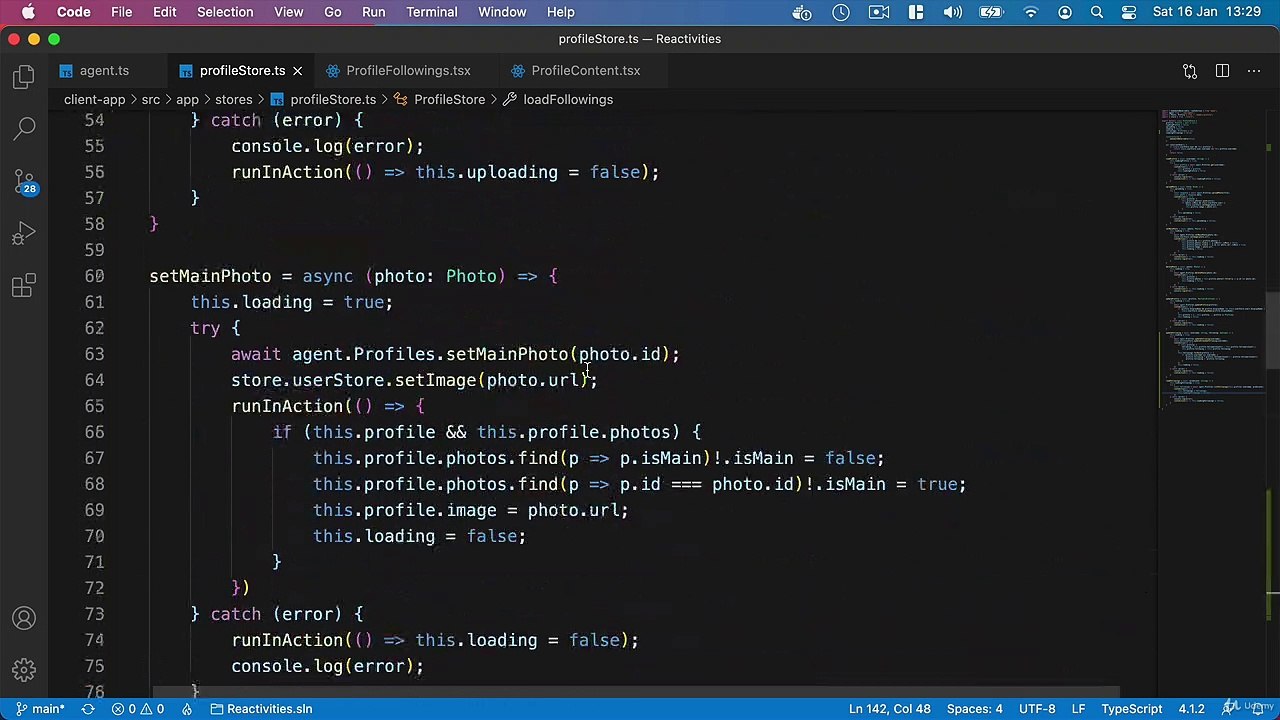Click stores in the breadcrumb

tap(233, 99)
